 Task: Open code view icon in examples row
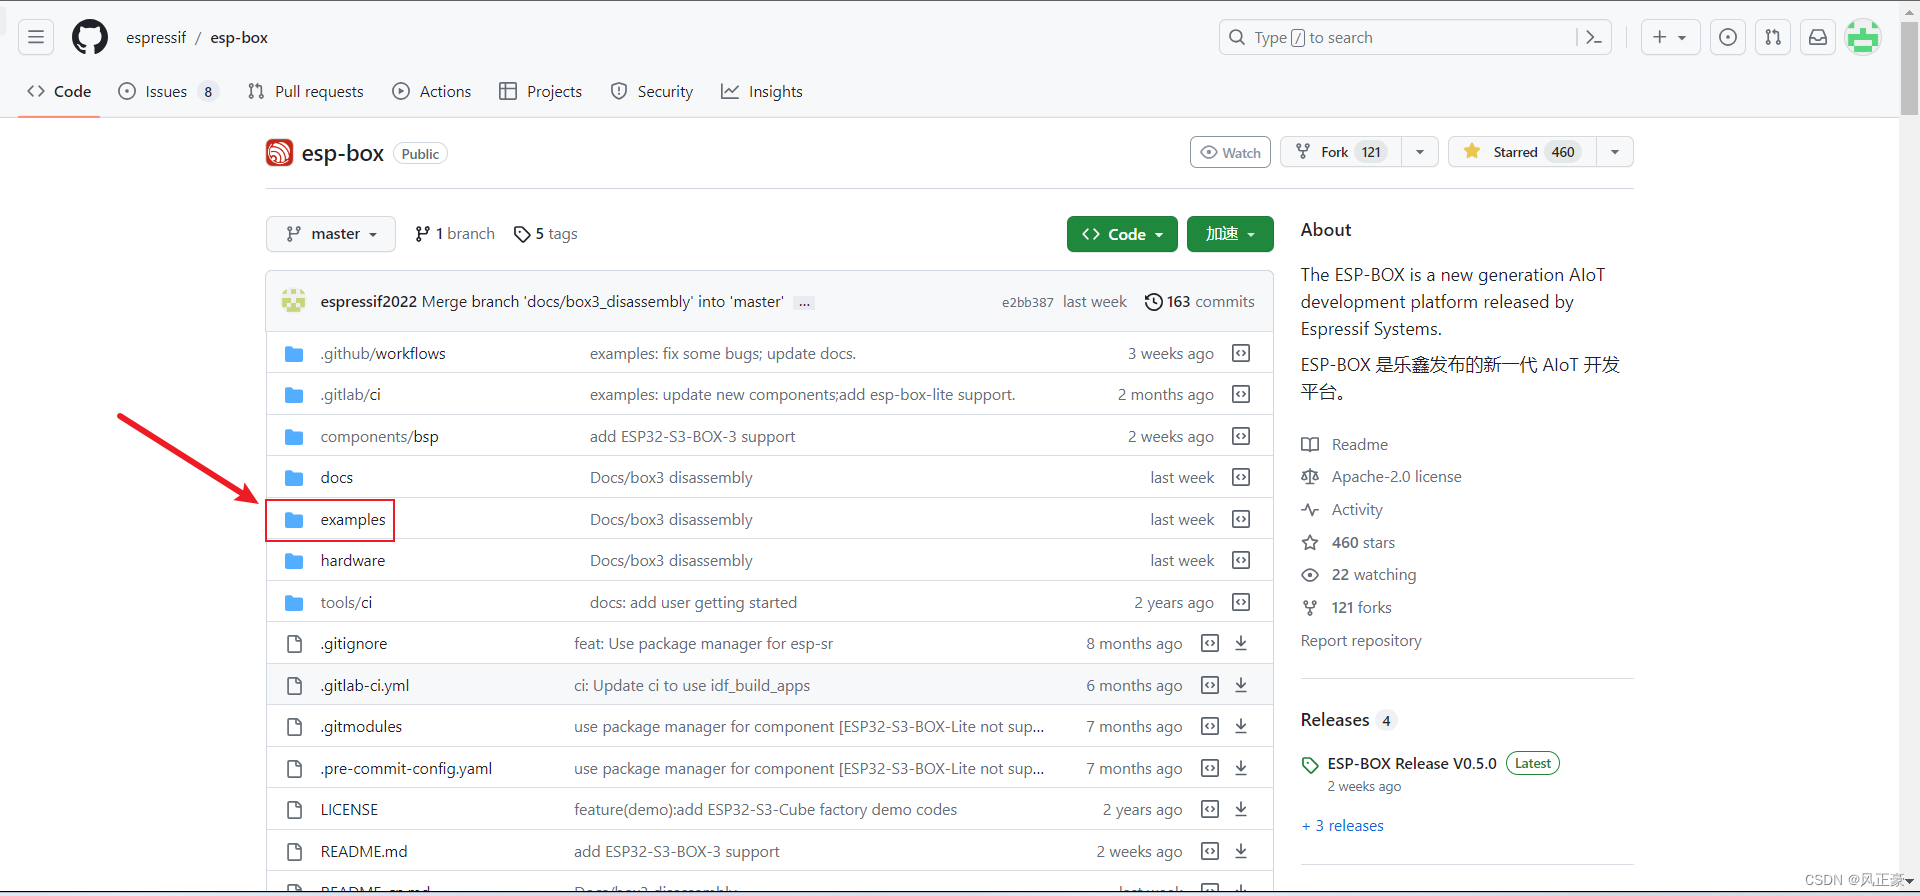coord(1241,519)
